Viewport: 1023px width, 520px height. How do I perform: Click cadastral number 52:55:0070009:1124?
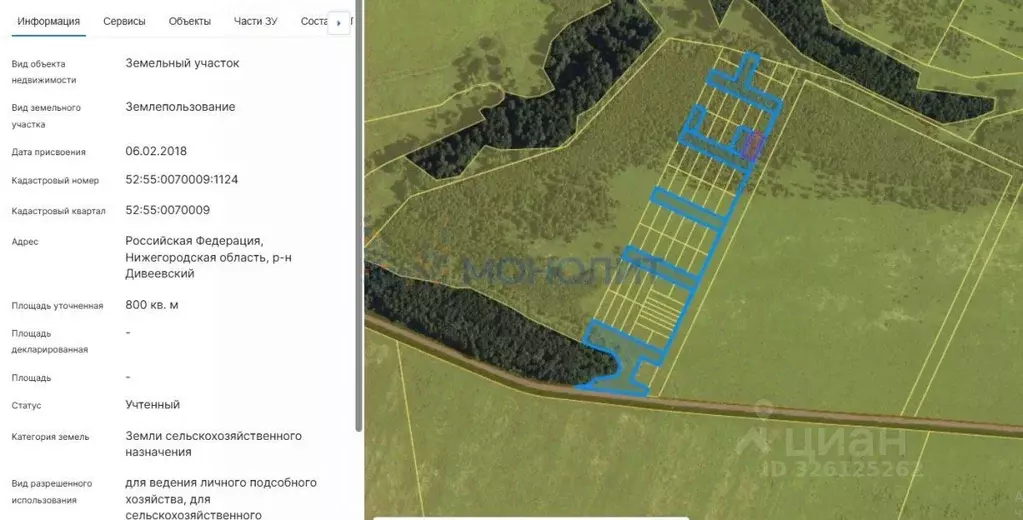tap(181, 180)
